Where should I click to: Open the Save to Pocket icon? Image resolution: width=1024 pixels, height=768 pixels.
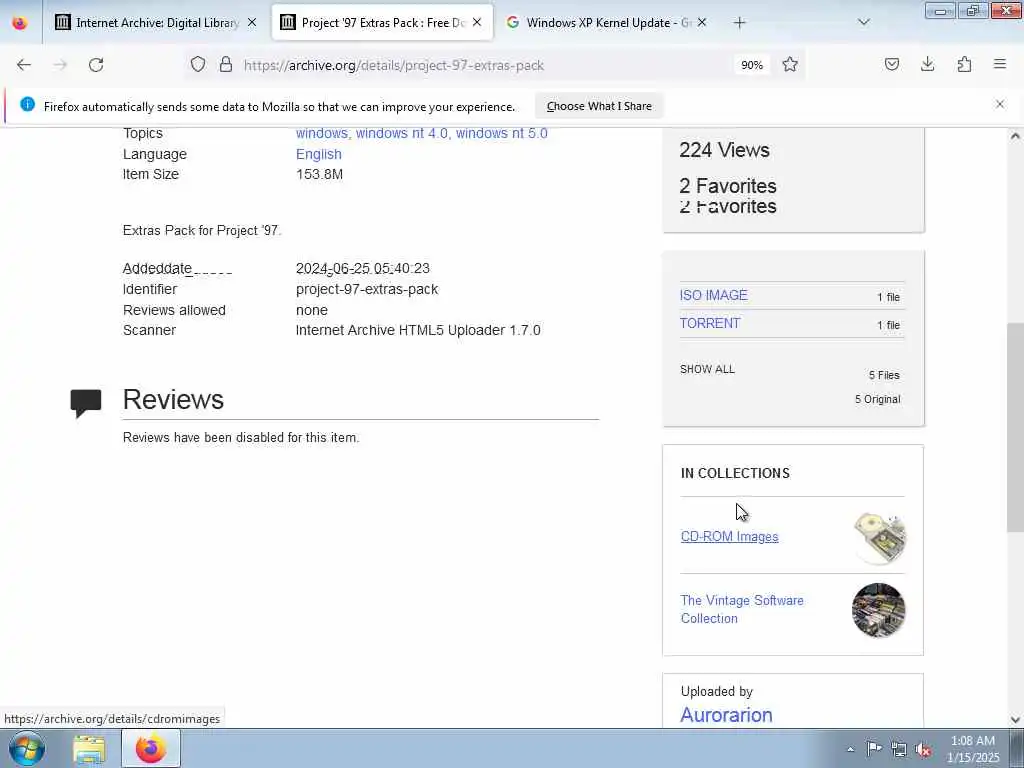pyautogui.click(x=892, y=64)
